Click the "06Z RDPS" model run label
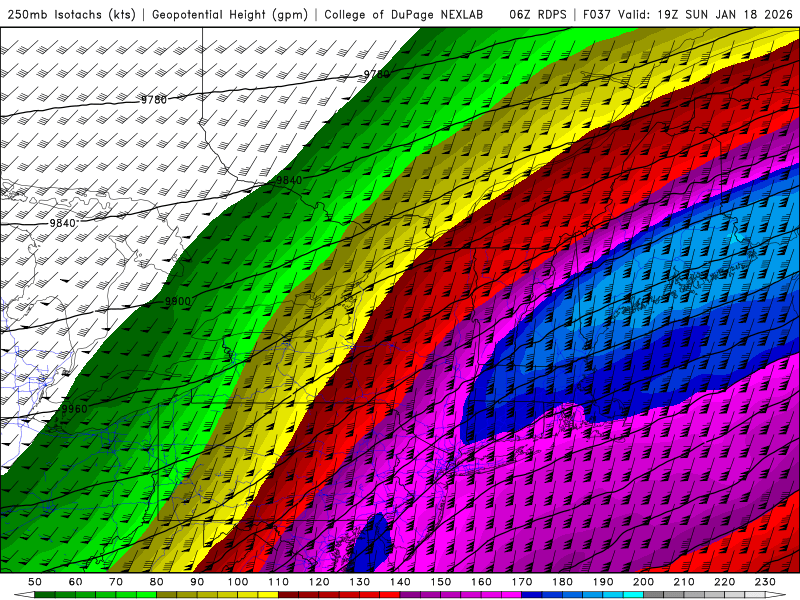This screenshot has height=600, width=800. coord(538,14)
